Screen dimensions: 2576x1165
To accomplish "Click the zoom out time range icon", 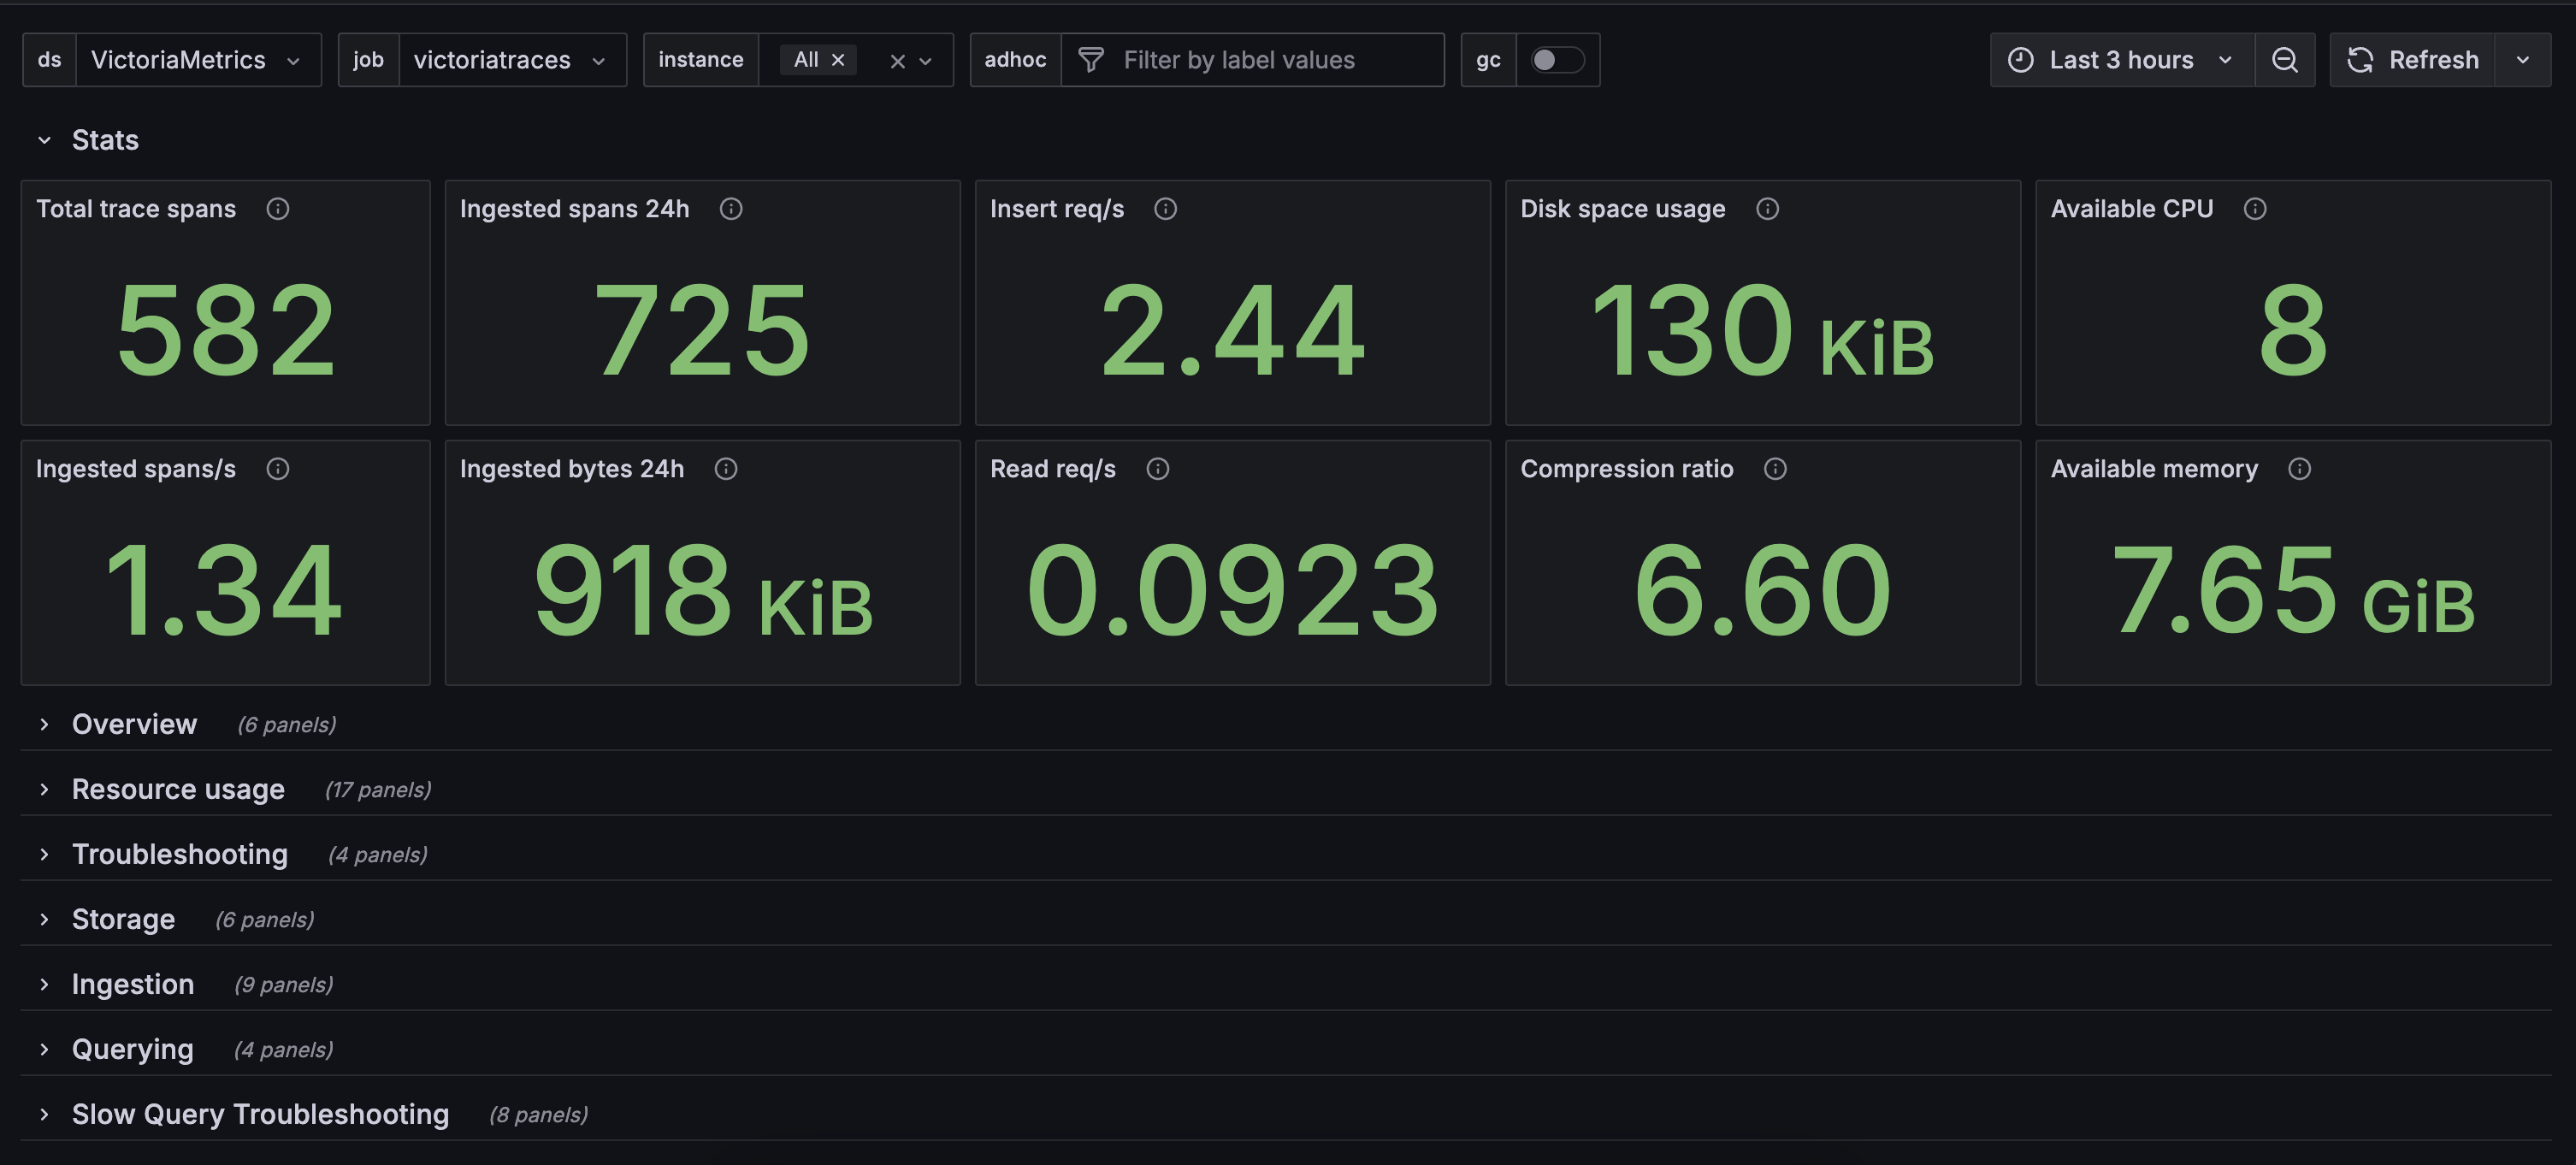I will (2284, 60).
